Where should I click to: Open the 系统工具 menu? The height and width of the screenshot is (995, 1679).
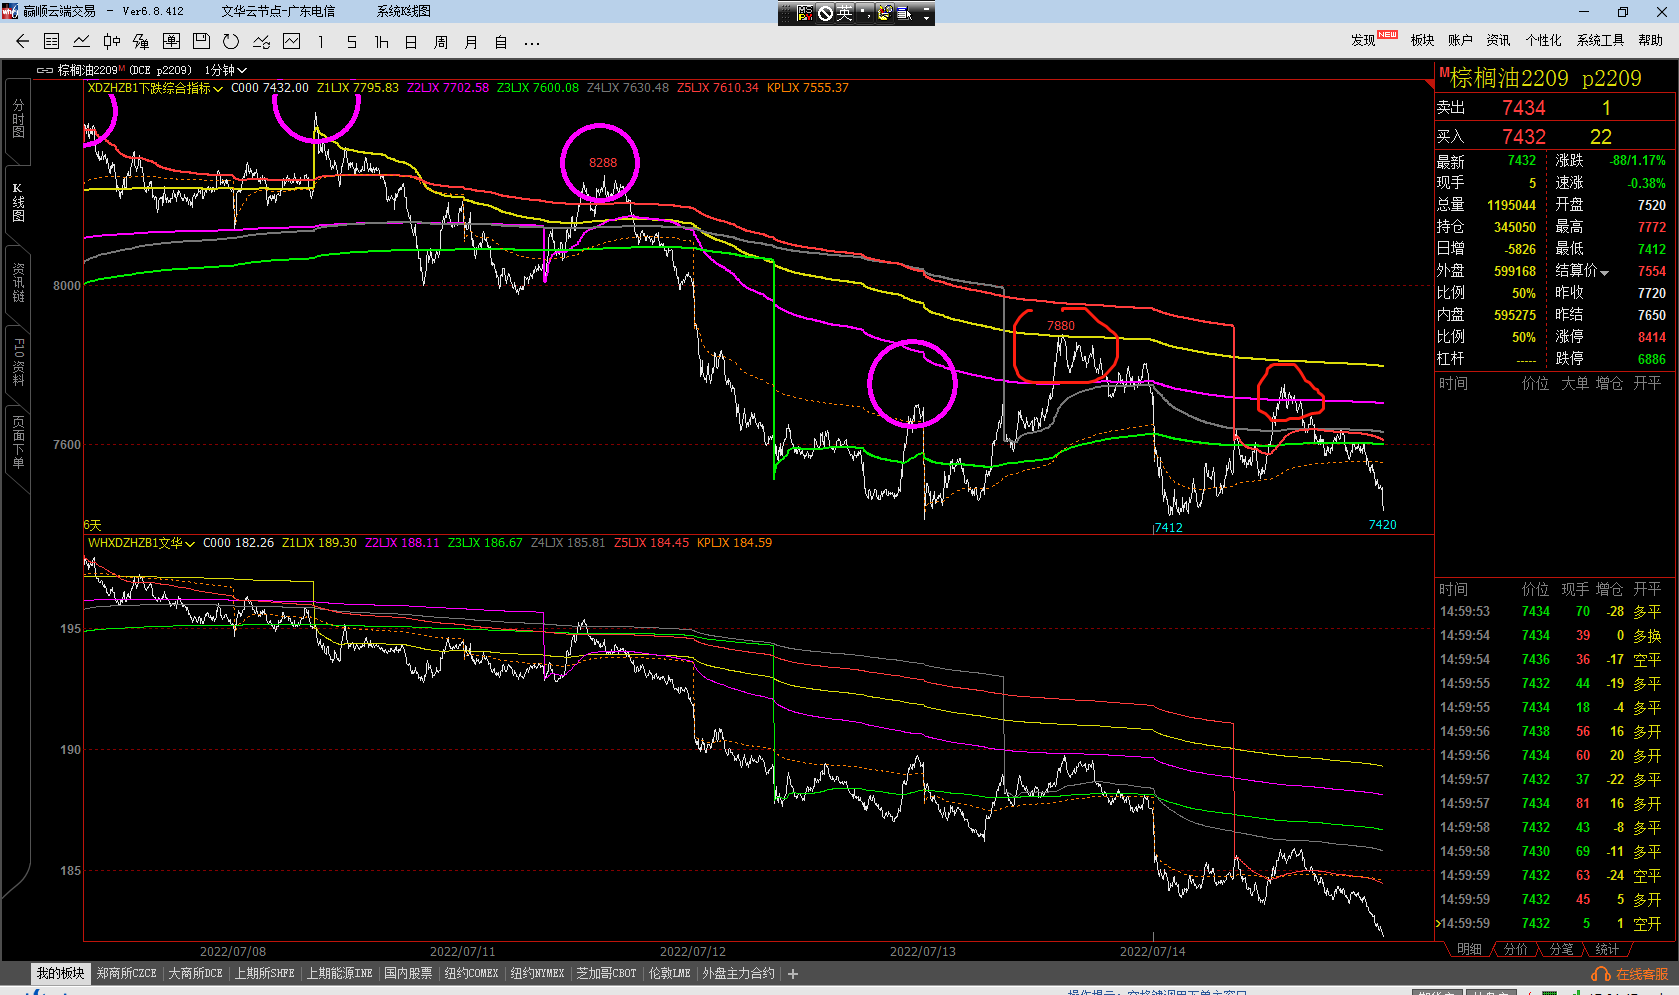click(x=1600, y=40)
